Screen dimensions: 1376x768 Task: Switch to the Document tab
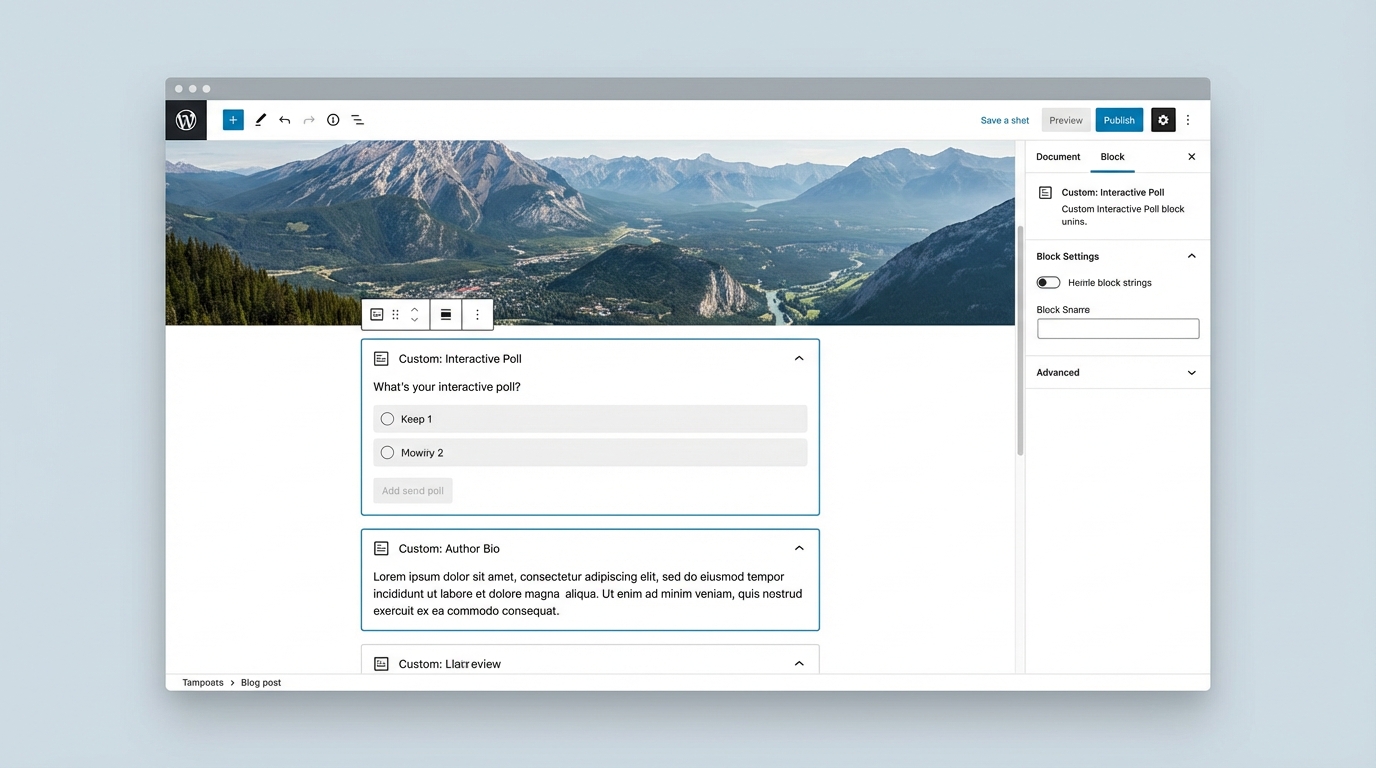(x=1058, y=157)
